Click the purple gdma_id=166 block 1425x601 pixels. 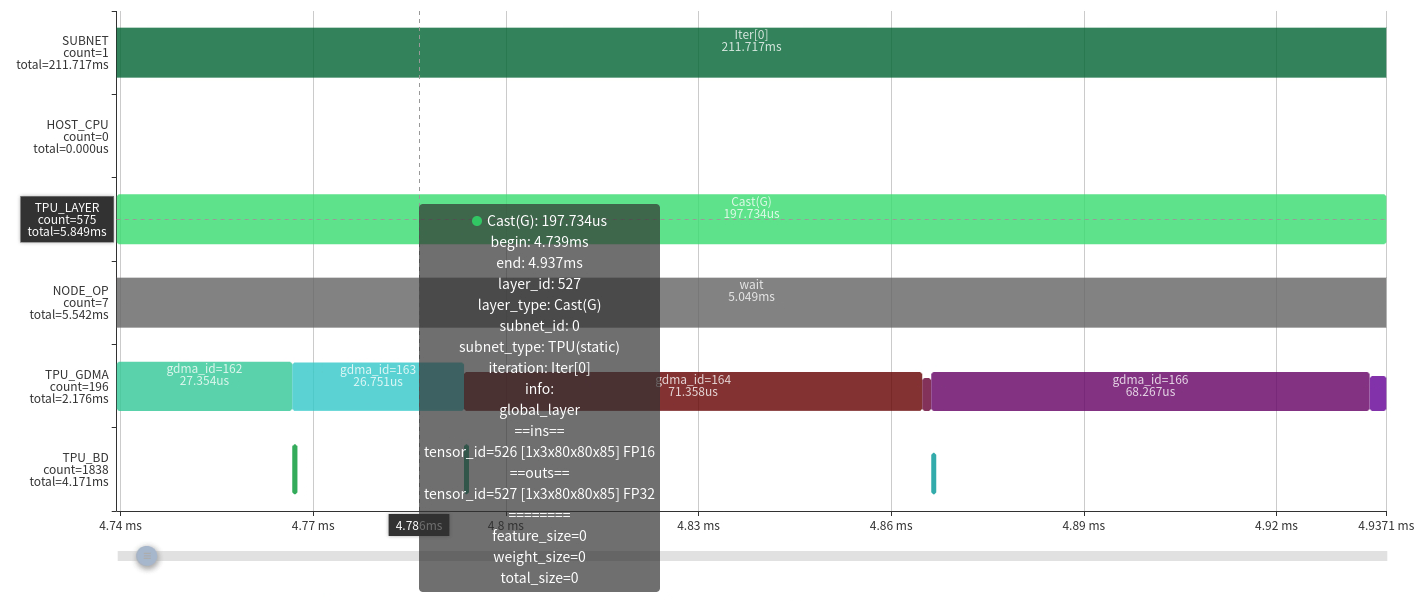coord(1150,392)
